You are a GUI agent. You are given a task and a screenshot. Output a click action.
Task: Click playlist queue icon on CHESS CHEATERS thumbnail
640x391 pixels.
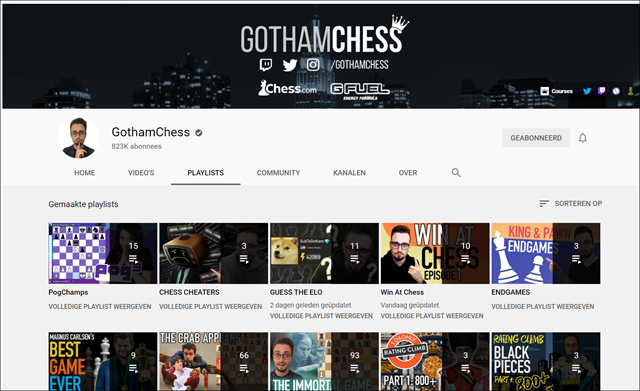tap(244, 259)
